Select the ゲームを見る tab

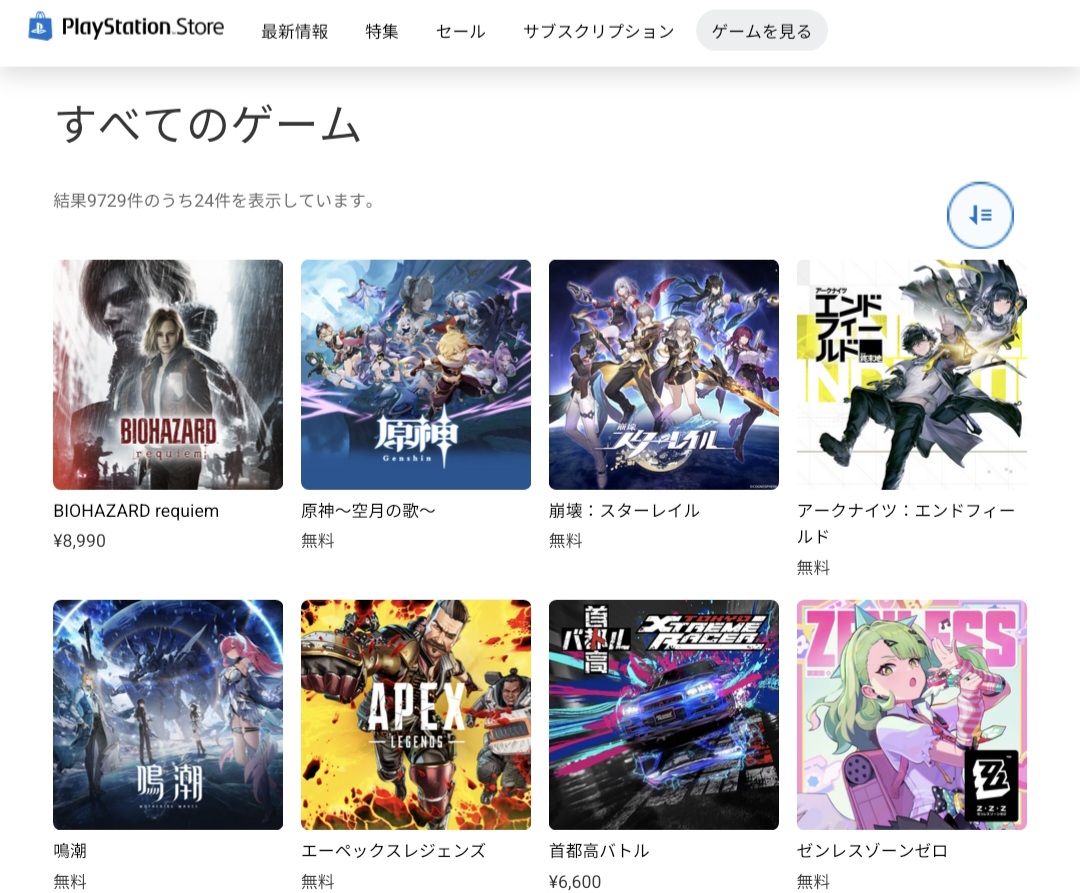(x=762, y=31)
